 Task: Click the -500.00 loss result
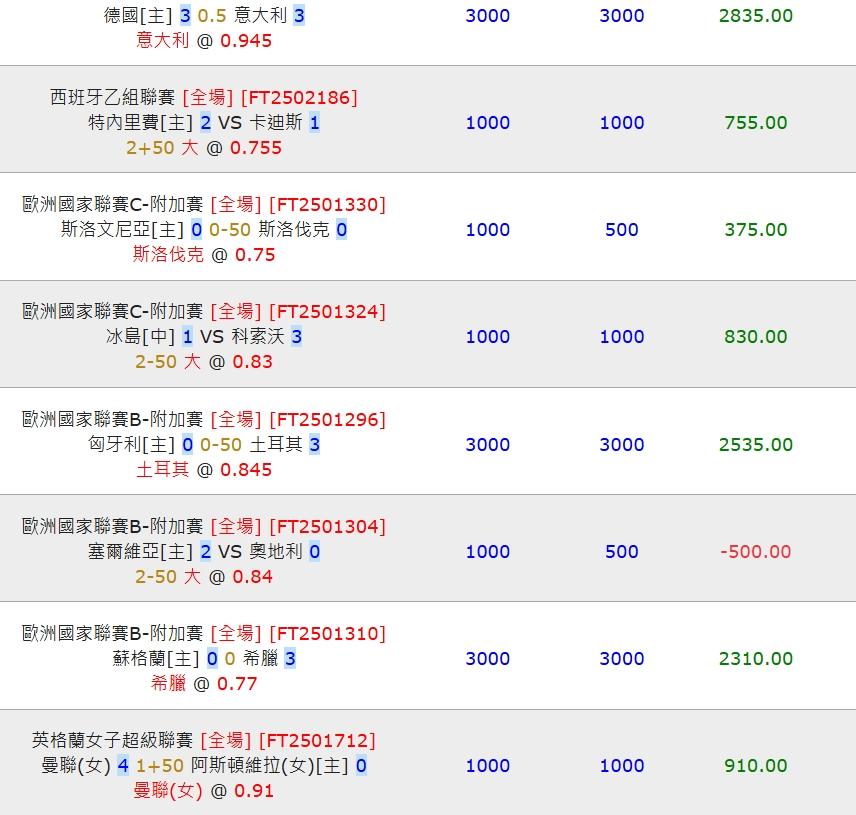pyautogui.click(x=756, y=551)
